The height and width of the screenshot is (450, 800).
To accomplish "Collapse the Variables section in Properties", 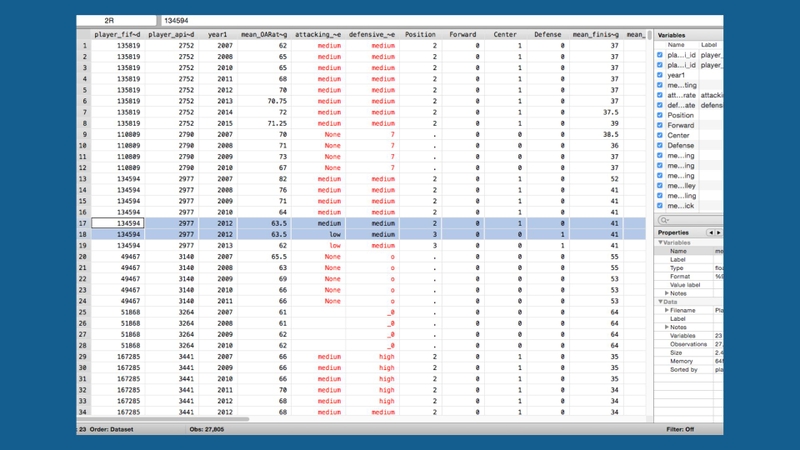I will pyautogui.click(x=660, y=243).
